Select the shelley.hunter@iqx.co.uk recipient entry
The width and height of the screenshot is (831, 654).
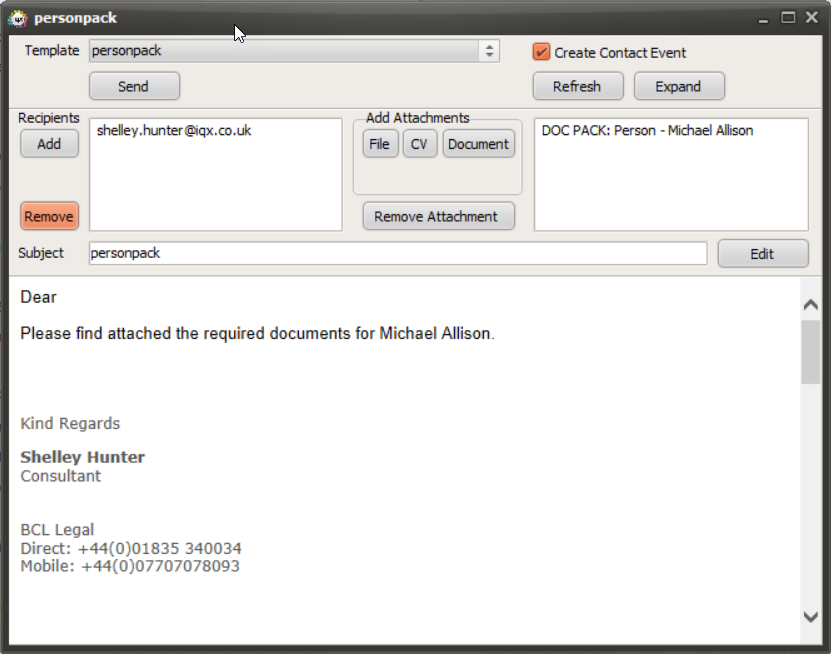pos(174,131)
